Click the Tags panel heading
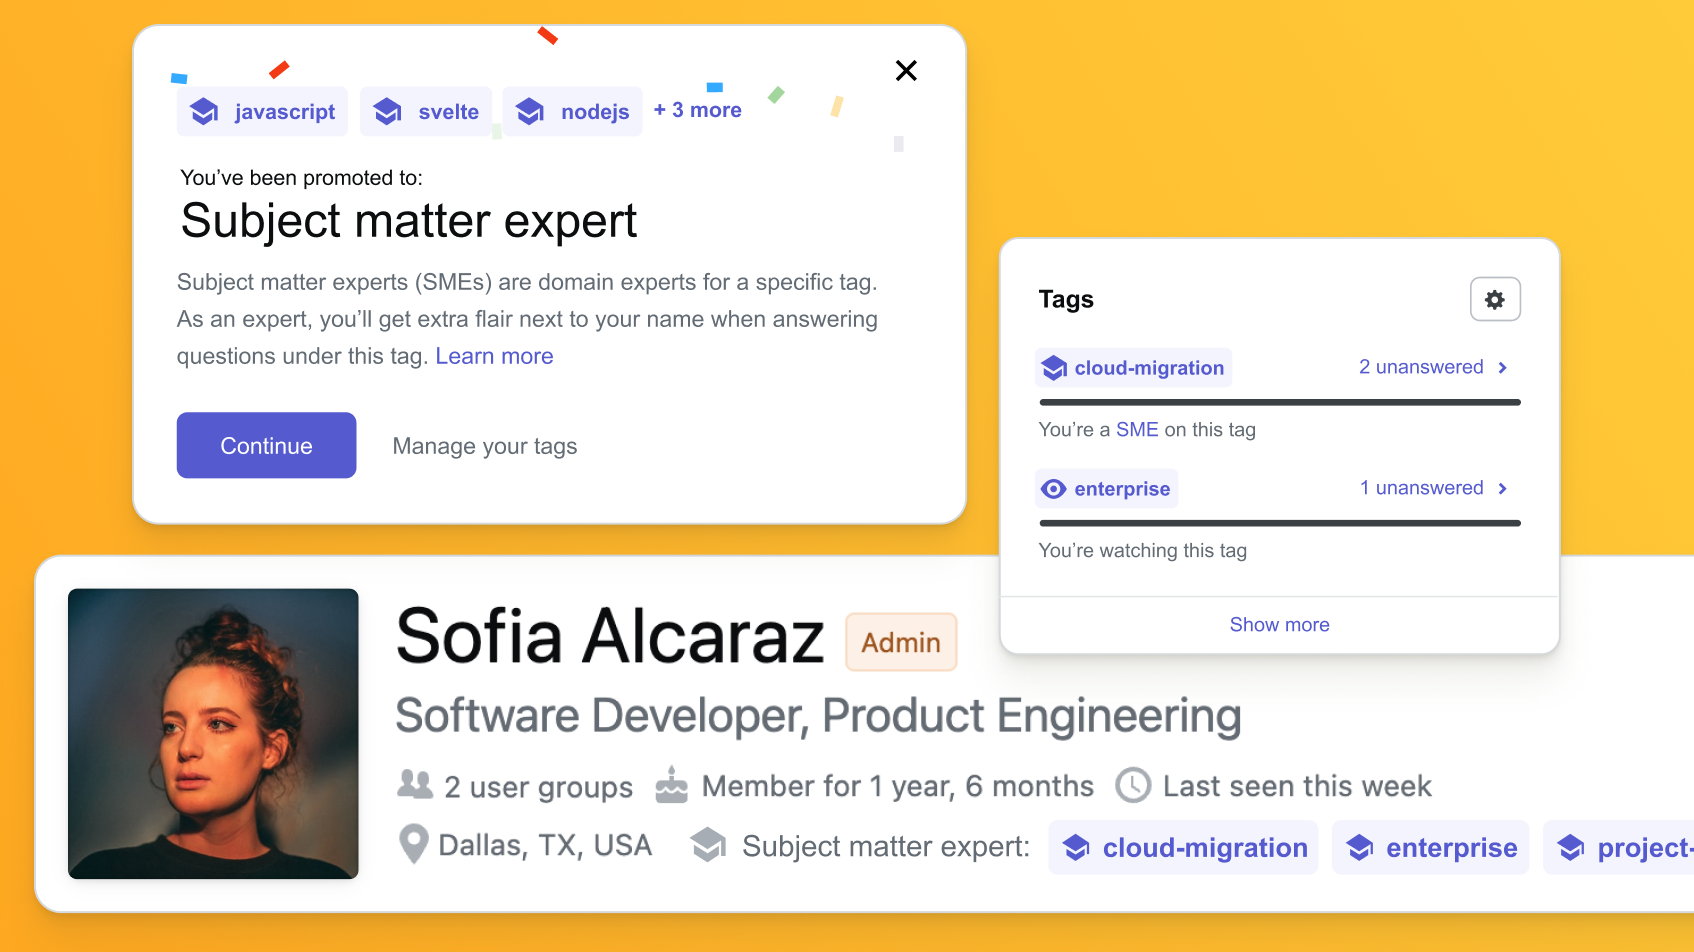Image resolution: width=1694 pixels, height=952 pixels. 1066,299
